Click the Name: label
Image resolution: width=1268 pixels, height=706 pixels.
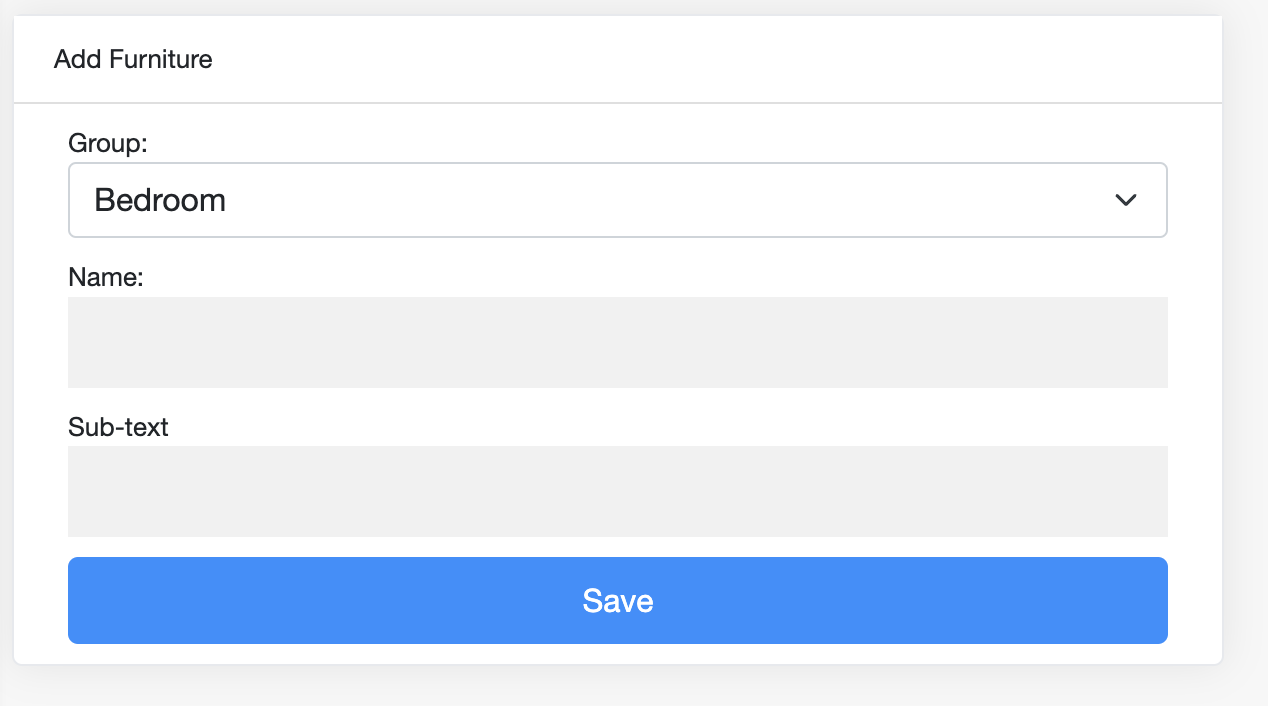pos(106,277)
